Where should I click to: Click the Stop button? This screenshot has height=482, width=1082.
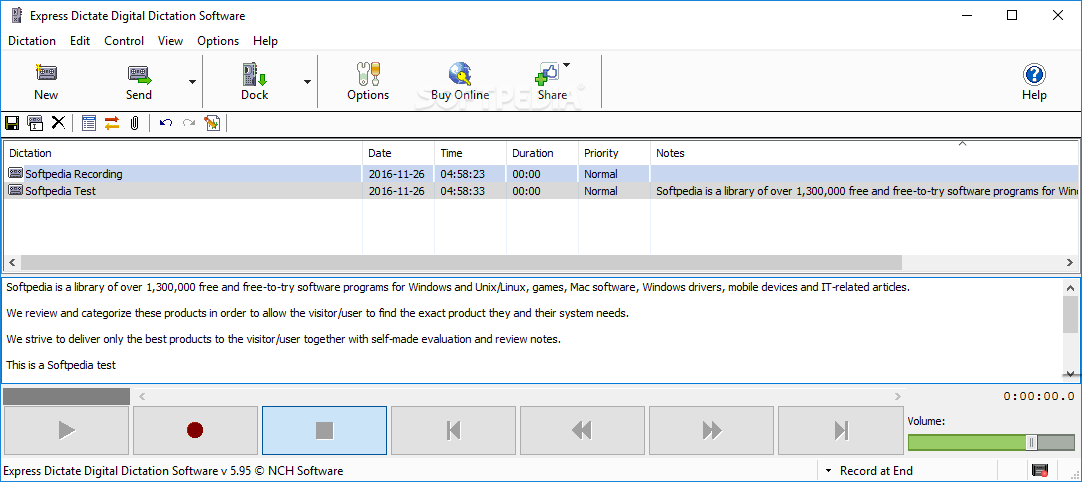[324, 430]
